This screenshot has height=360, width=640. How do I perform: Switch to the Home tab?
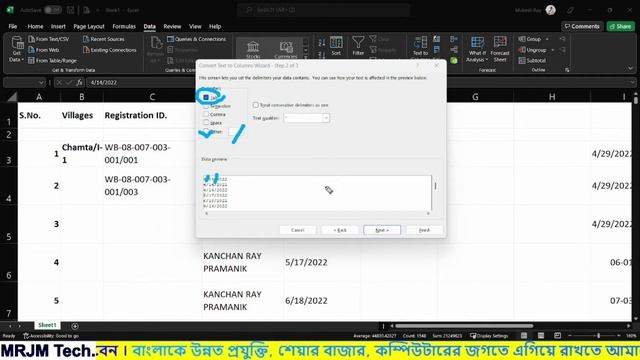pos(35,26)
